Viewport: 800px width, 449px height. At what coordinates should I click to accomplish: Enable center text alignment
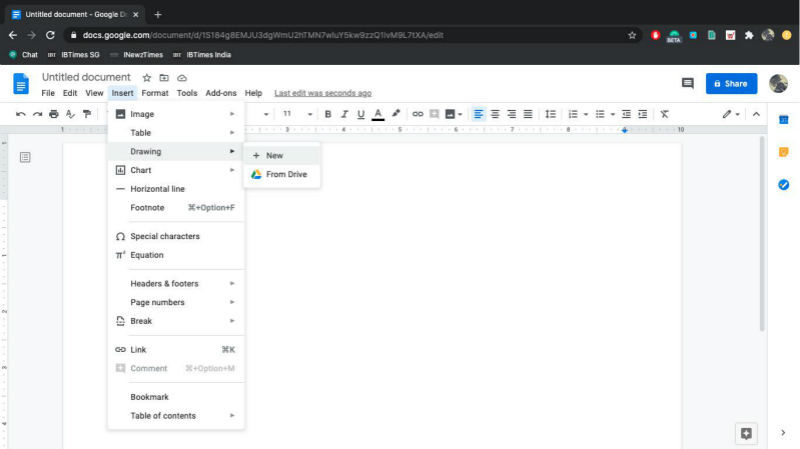[495, 114]
